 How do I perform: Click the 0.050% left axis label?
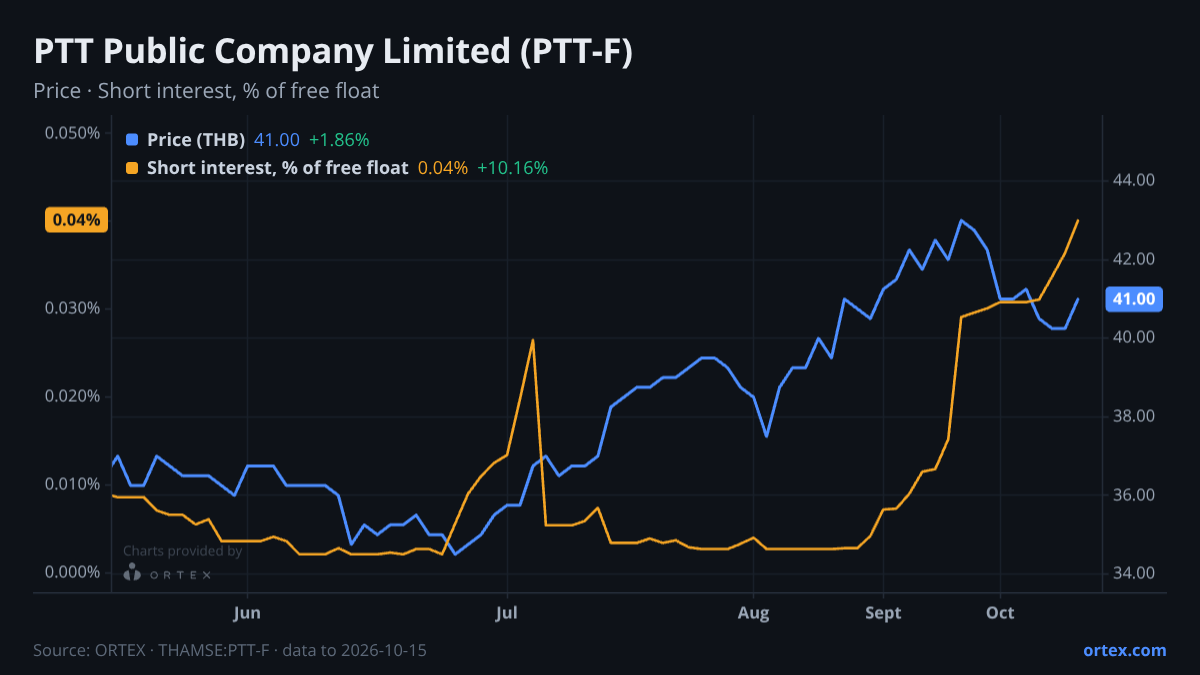coord(72,133)
